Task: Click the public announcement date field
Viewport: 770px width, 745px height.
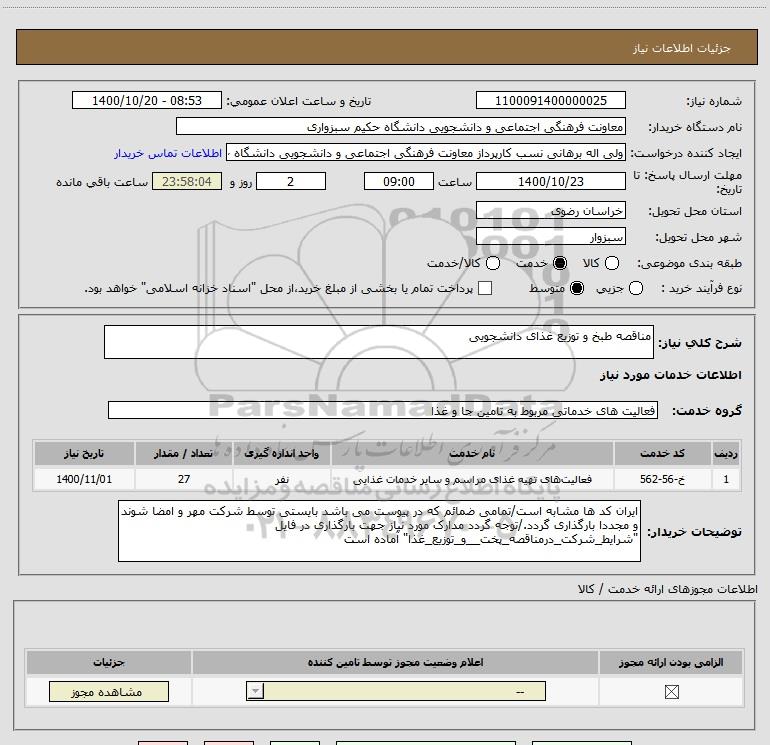Action: point(147,101)
